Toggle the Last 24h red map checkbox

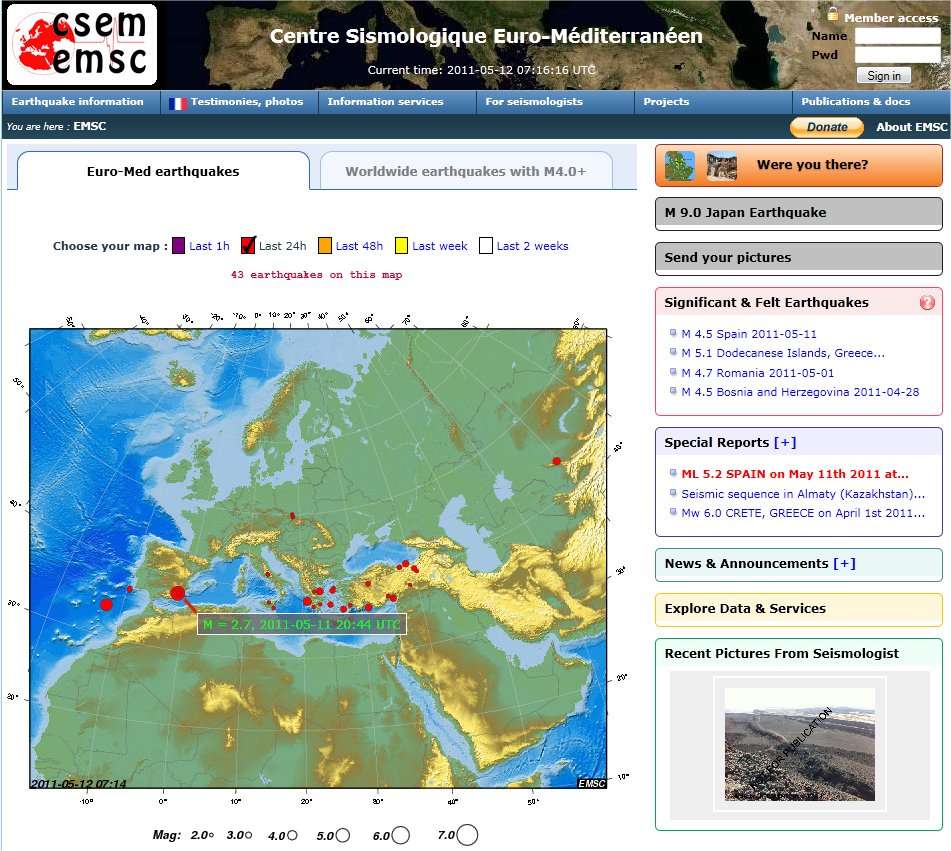tap(248, 245)
